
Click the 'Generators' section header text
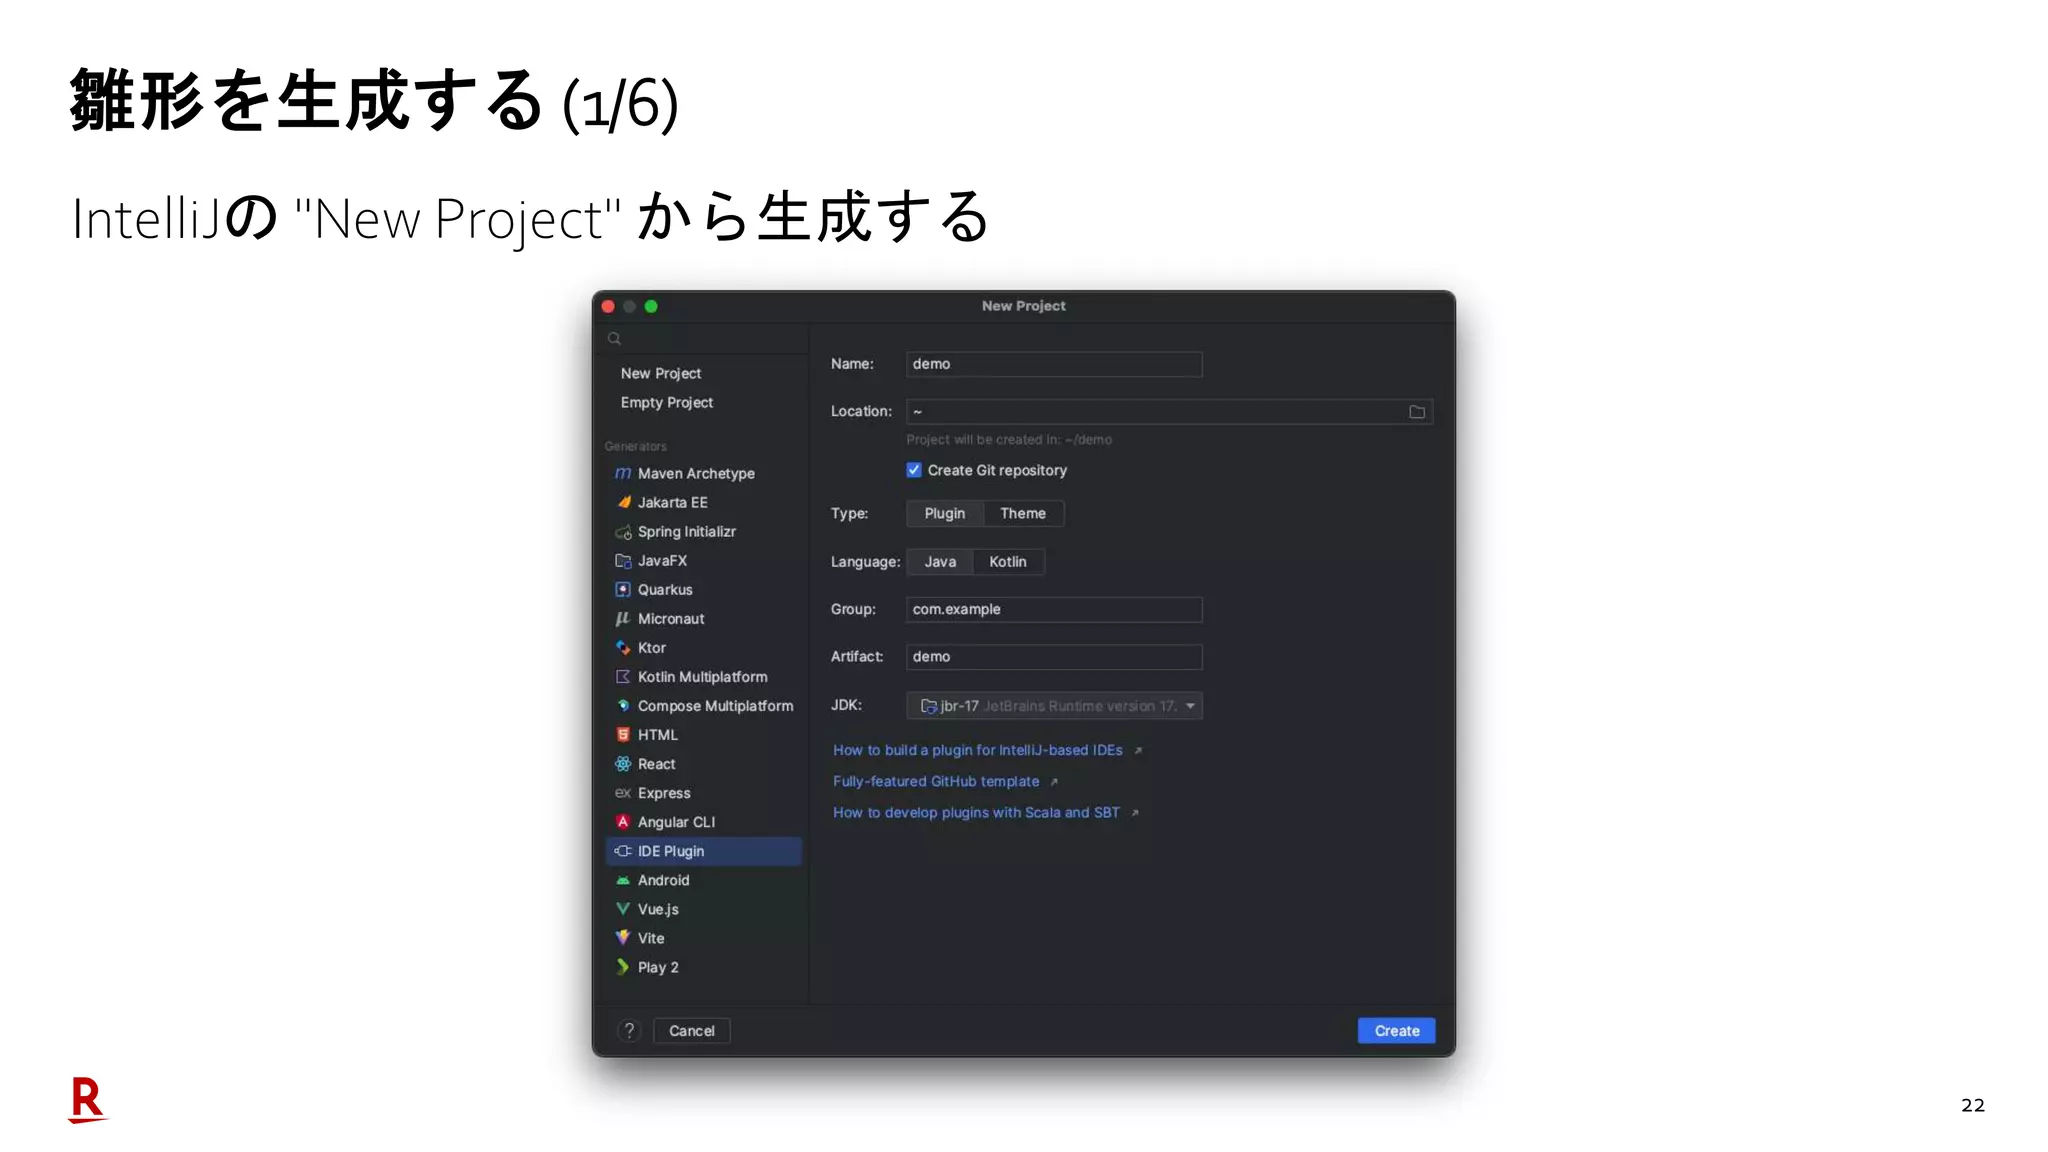pyautogui.click(x=635, y=446)
